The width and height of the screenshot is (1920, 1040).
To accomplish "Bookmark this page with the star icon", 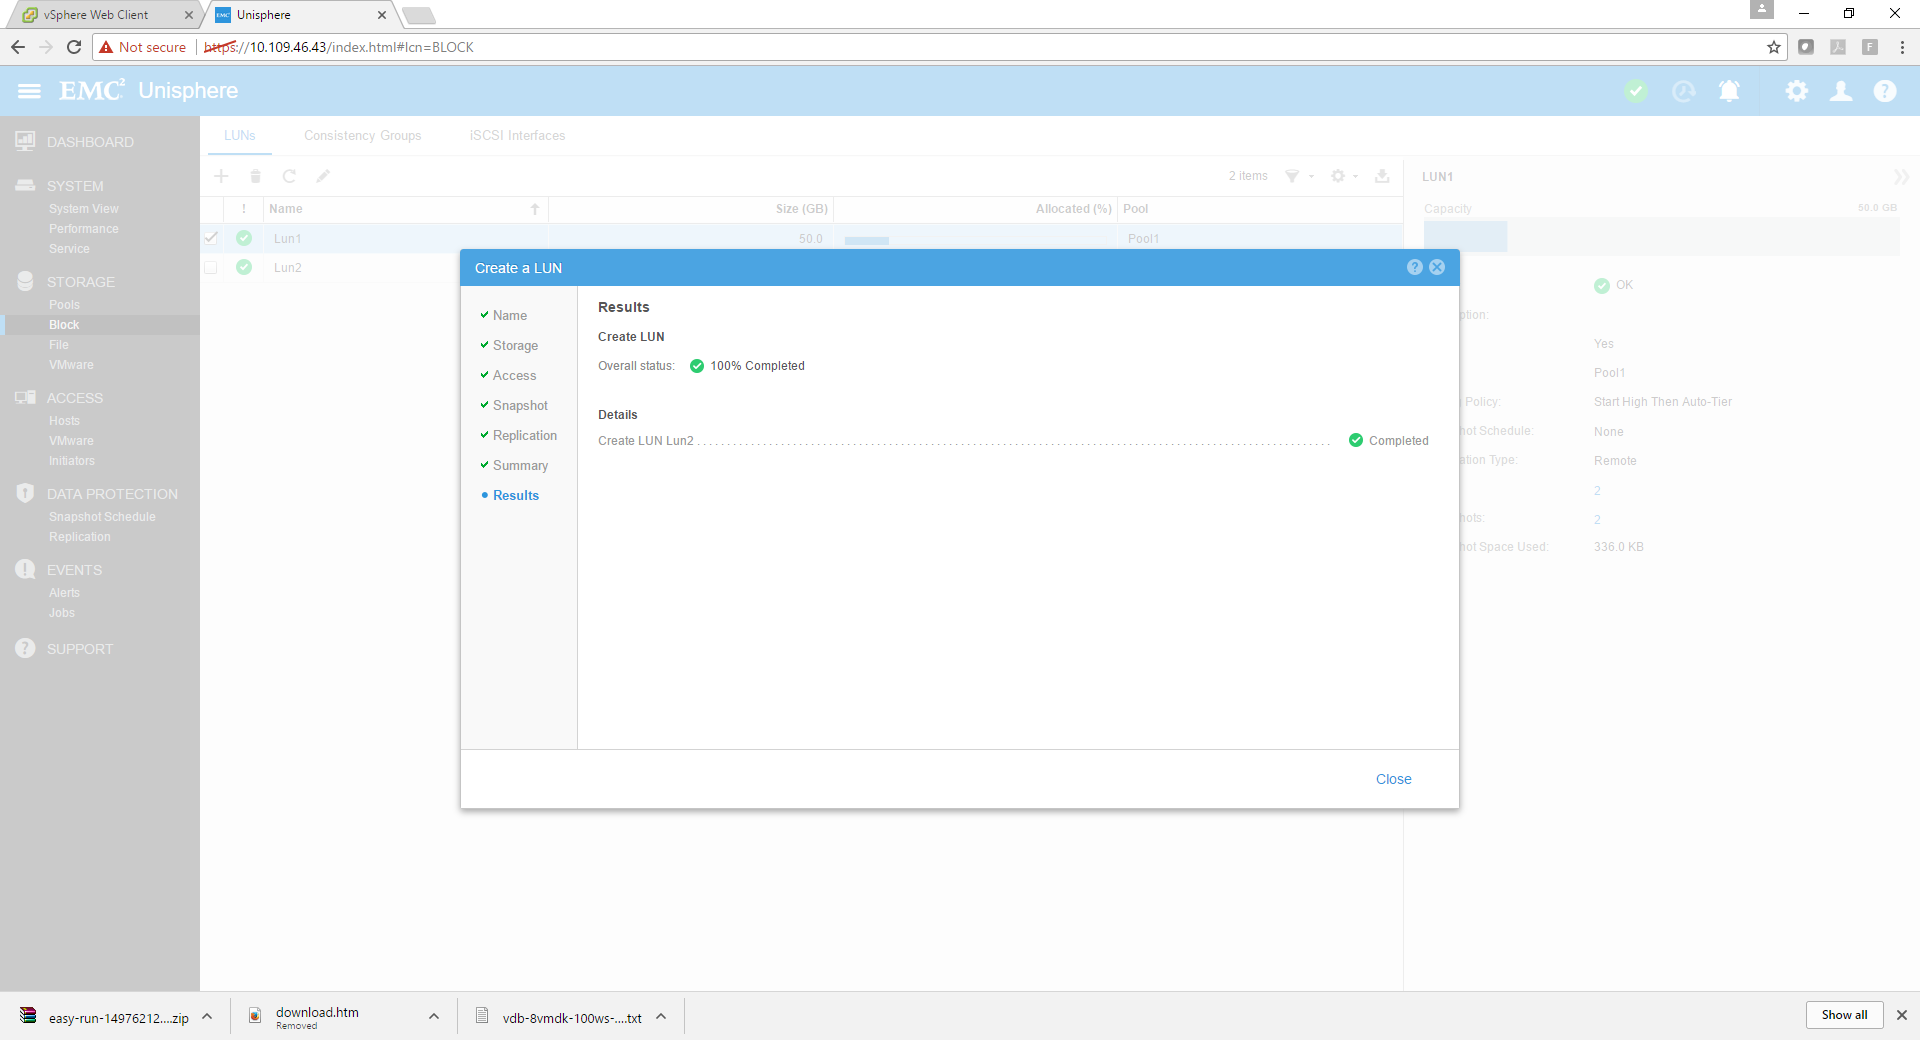I will point(1773,47).
